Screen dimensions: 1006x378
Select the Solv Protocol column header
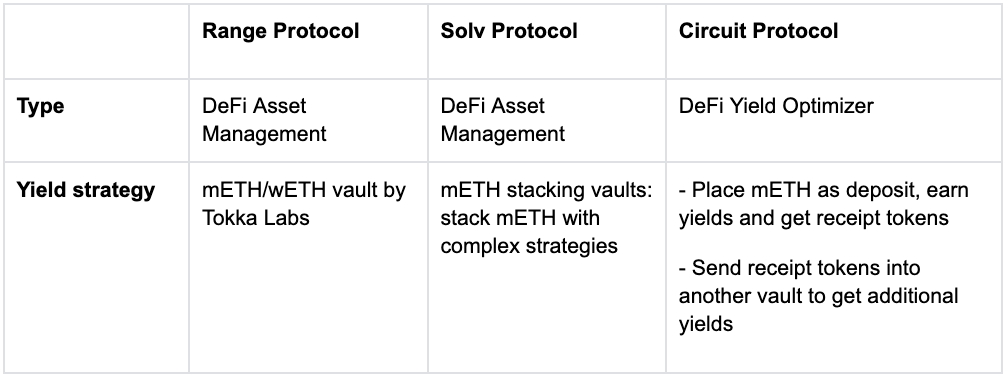click(509, 31)
